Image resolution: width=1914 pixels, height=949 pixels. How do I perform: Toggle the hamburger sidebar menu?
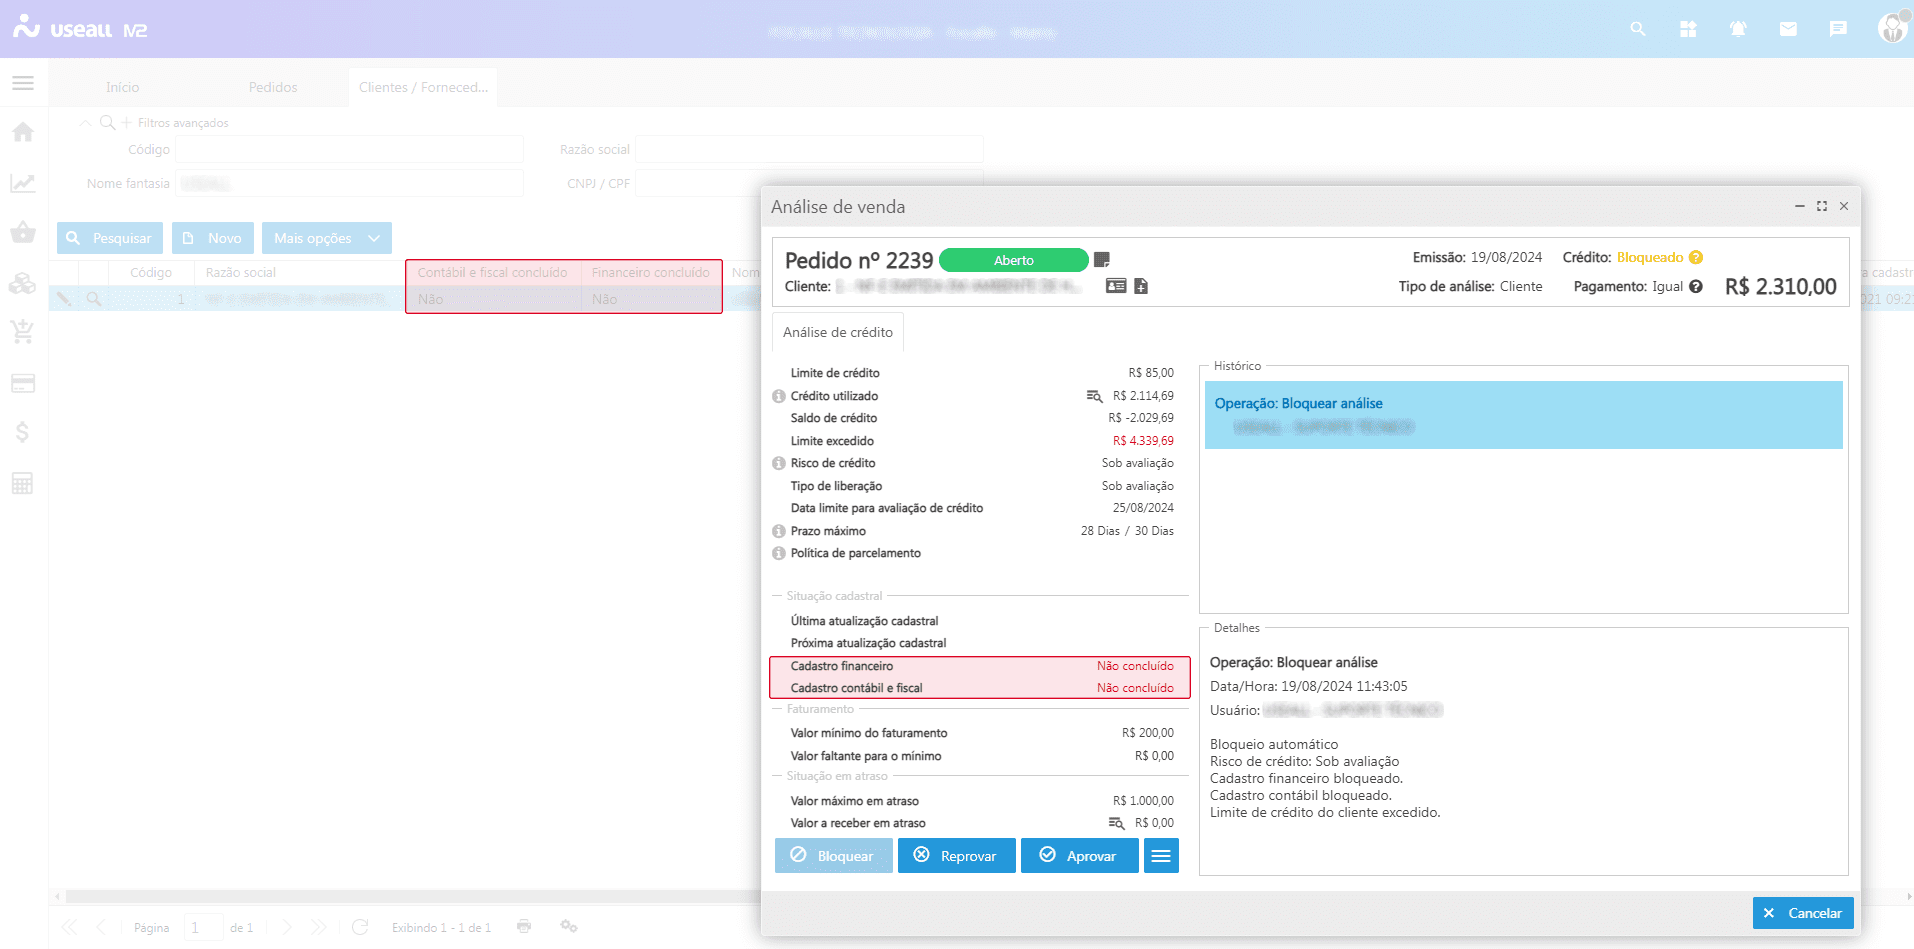pyautogui.click(x=23, y=83)
